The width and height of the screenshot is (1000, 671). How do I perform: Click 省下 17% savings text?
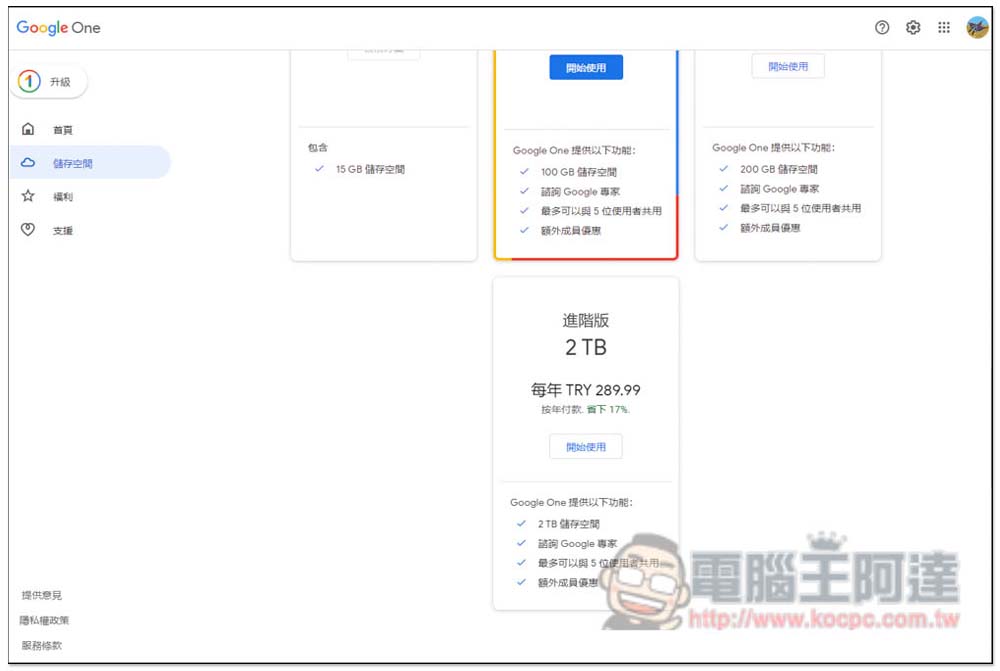pyautogui.click(x=608, y=409)
